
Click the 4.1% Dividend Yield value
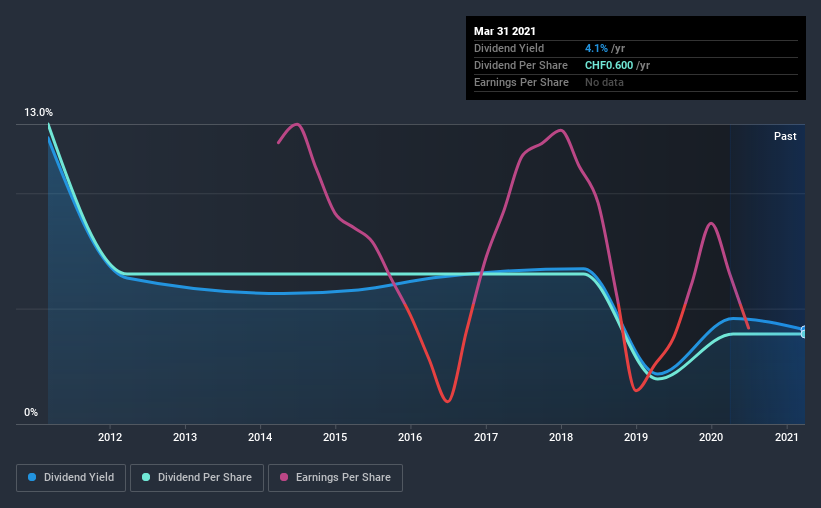coord(596,48)
